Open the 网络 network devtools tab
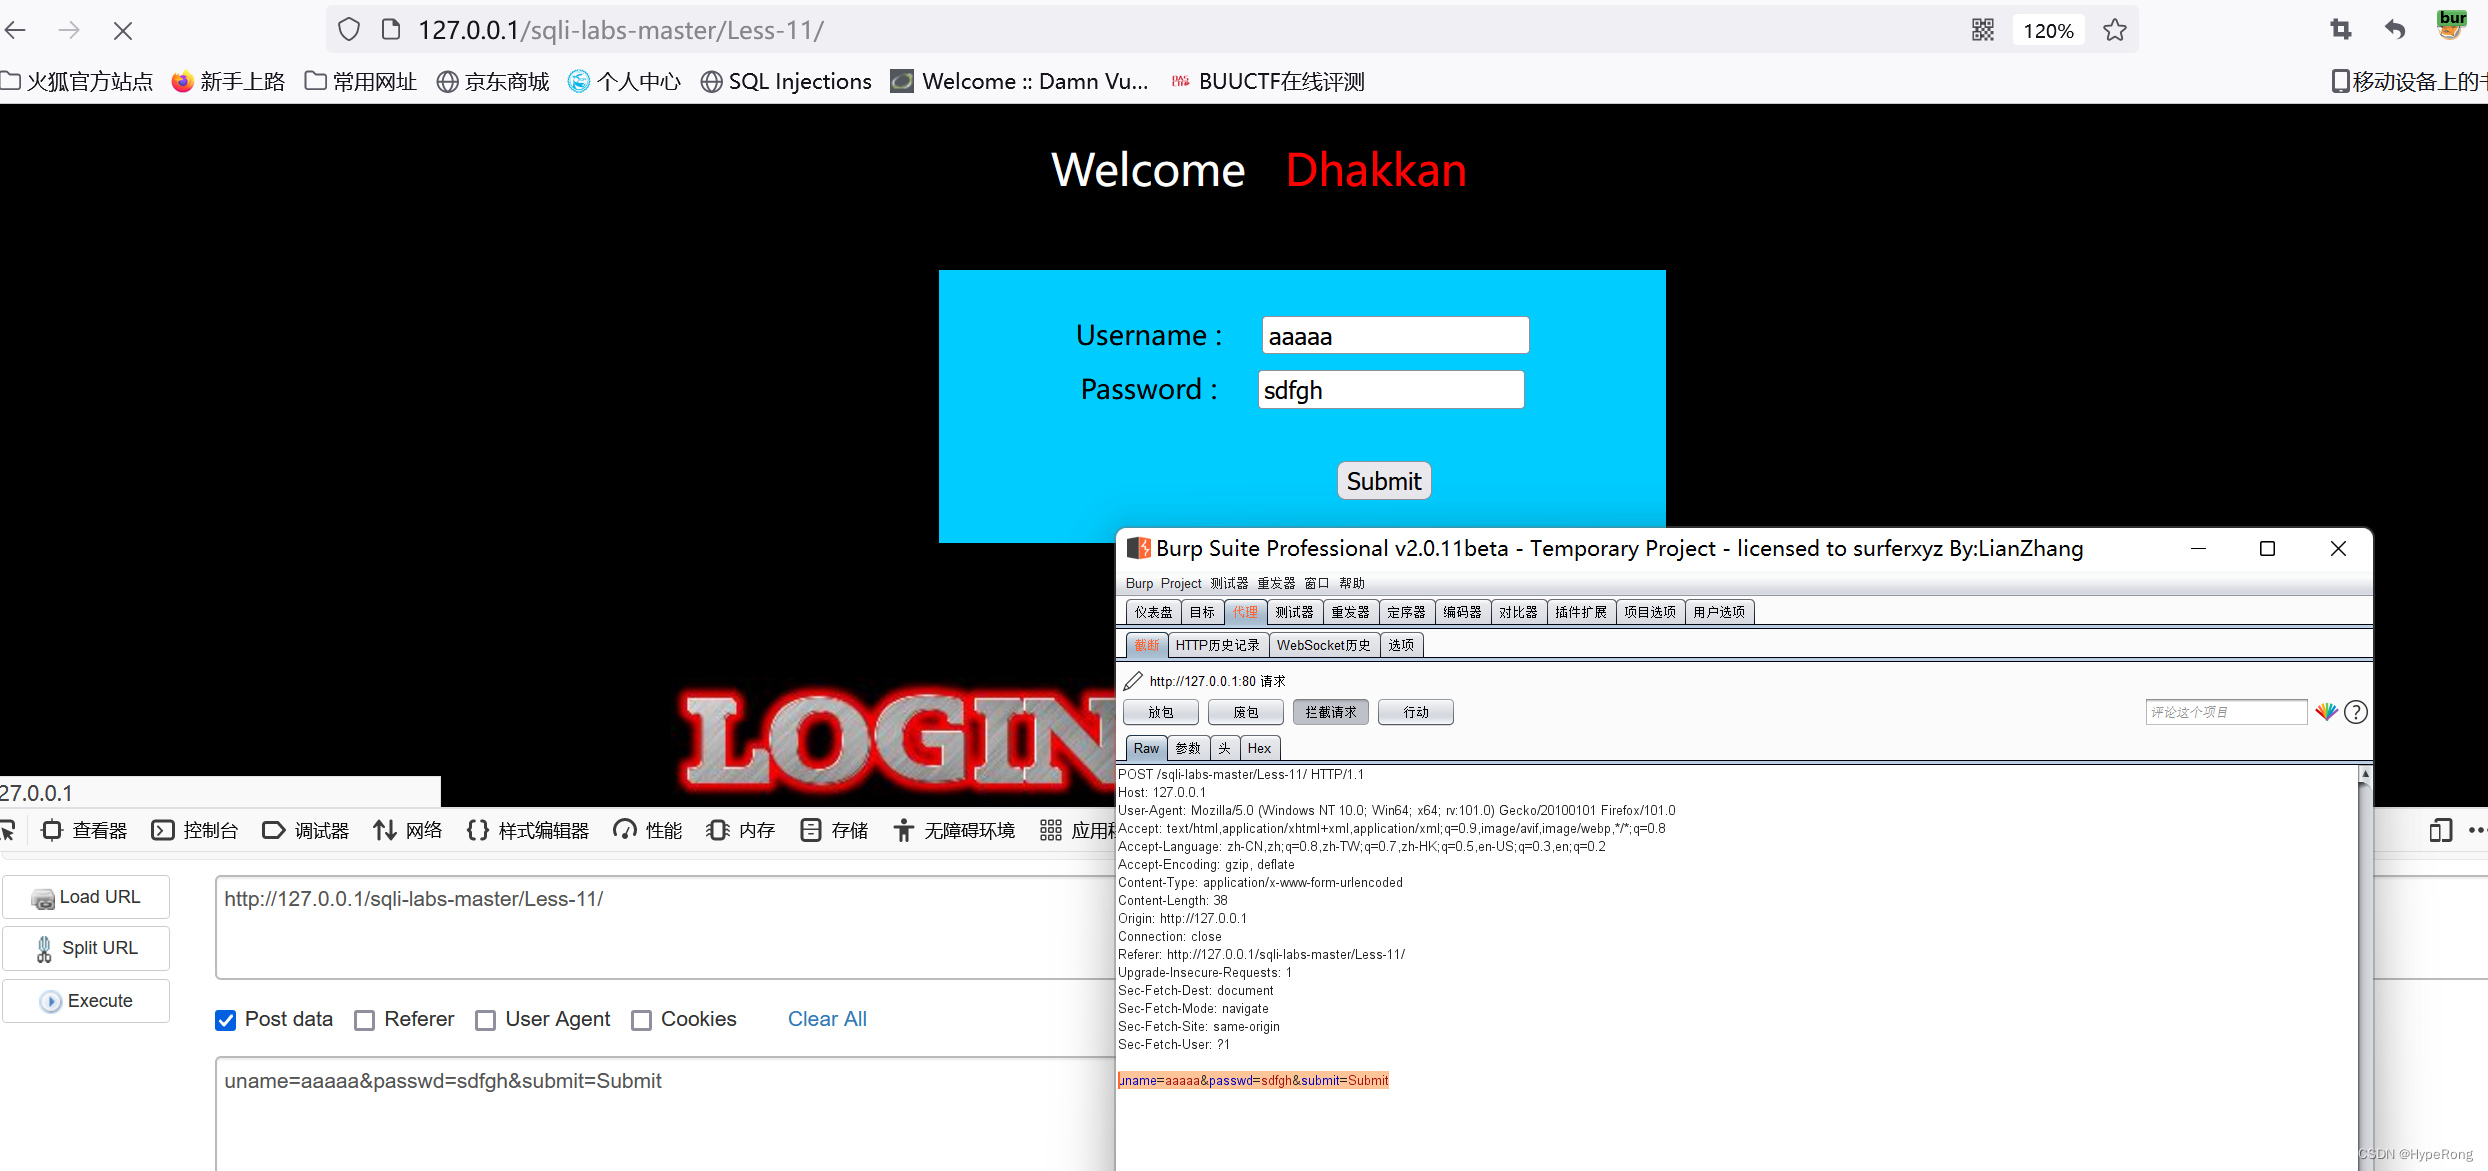This screenshot has height=1171, width=2488. click(x=408, y=830)
